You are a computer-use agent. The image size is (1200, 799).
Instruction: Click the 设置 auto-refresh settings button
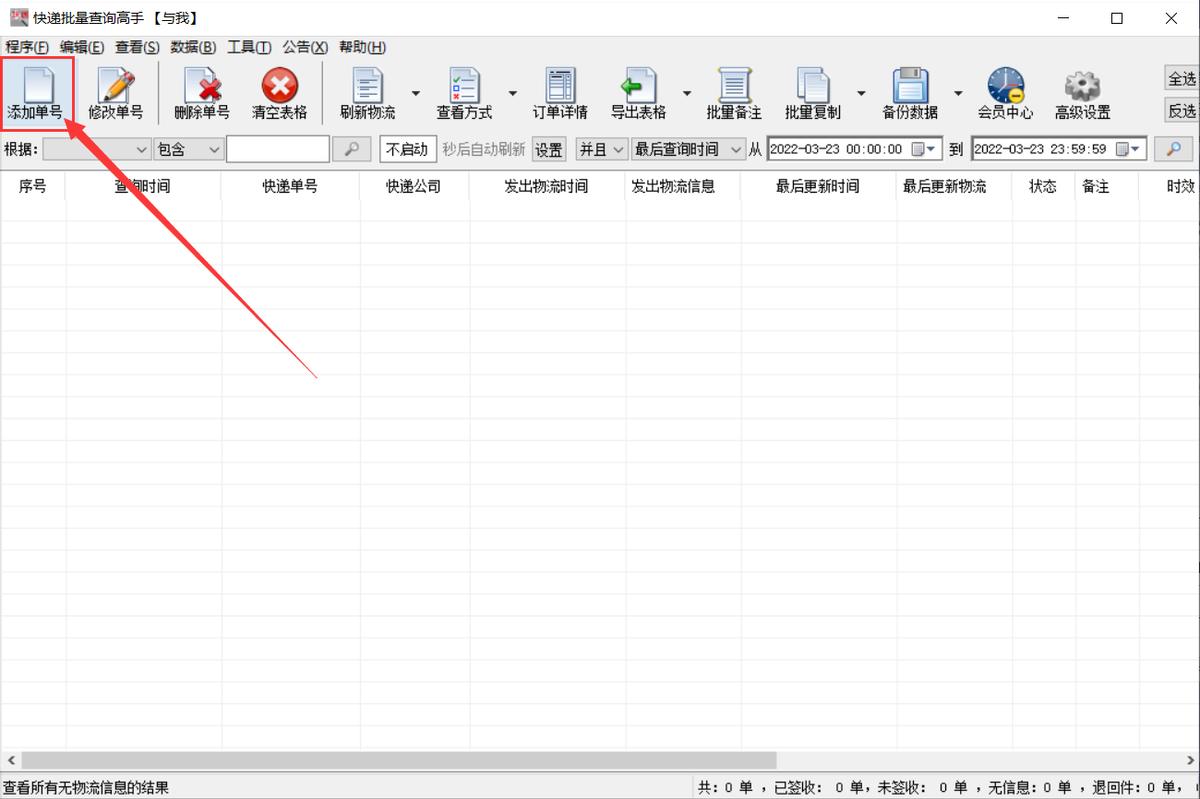point(549,149)
